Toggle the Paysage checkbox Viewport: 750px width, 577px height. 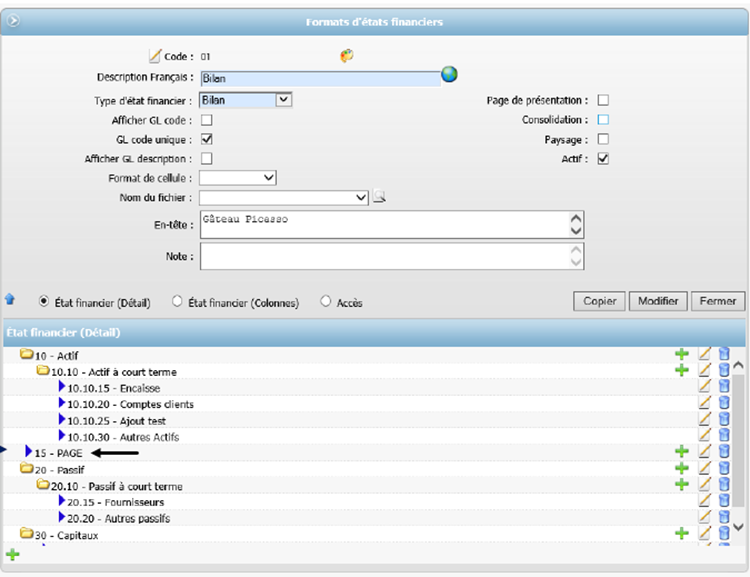point(603,139)
